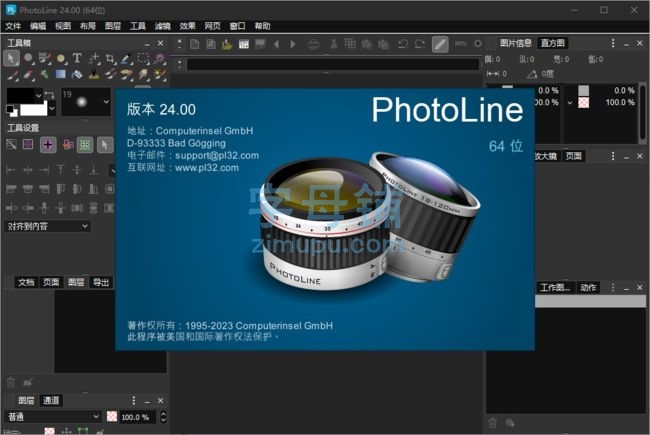Image resolution: width=650 pixels, height=435 pixels.
Task: Open the 图层 menu in menu bar
Action: pyautogui.click(x=112, y=26)
